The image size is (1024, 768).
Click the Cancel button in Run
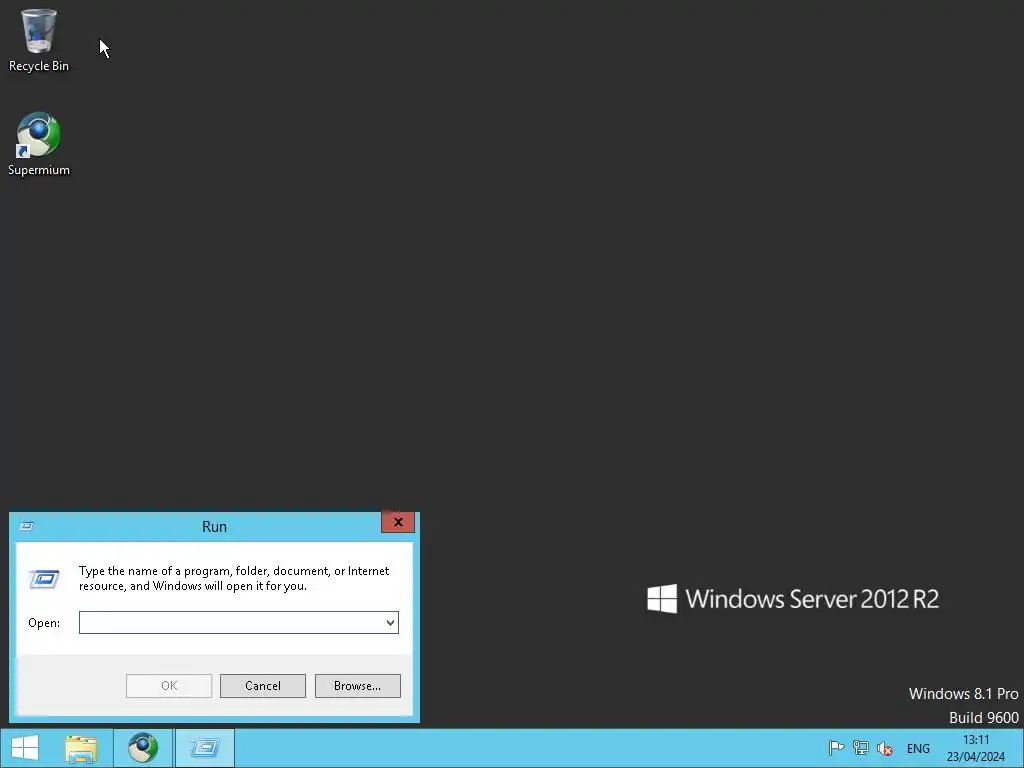[263, 686]
